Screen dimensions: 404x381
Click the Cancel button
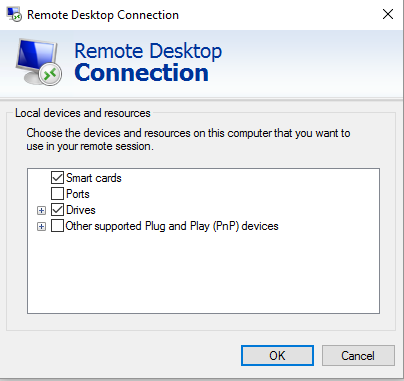pyautogui.click(x=358, y=356)
